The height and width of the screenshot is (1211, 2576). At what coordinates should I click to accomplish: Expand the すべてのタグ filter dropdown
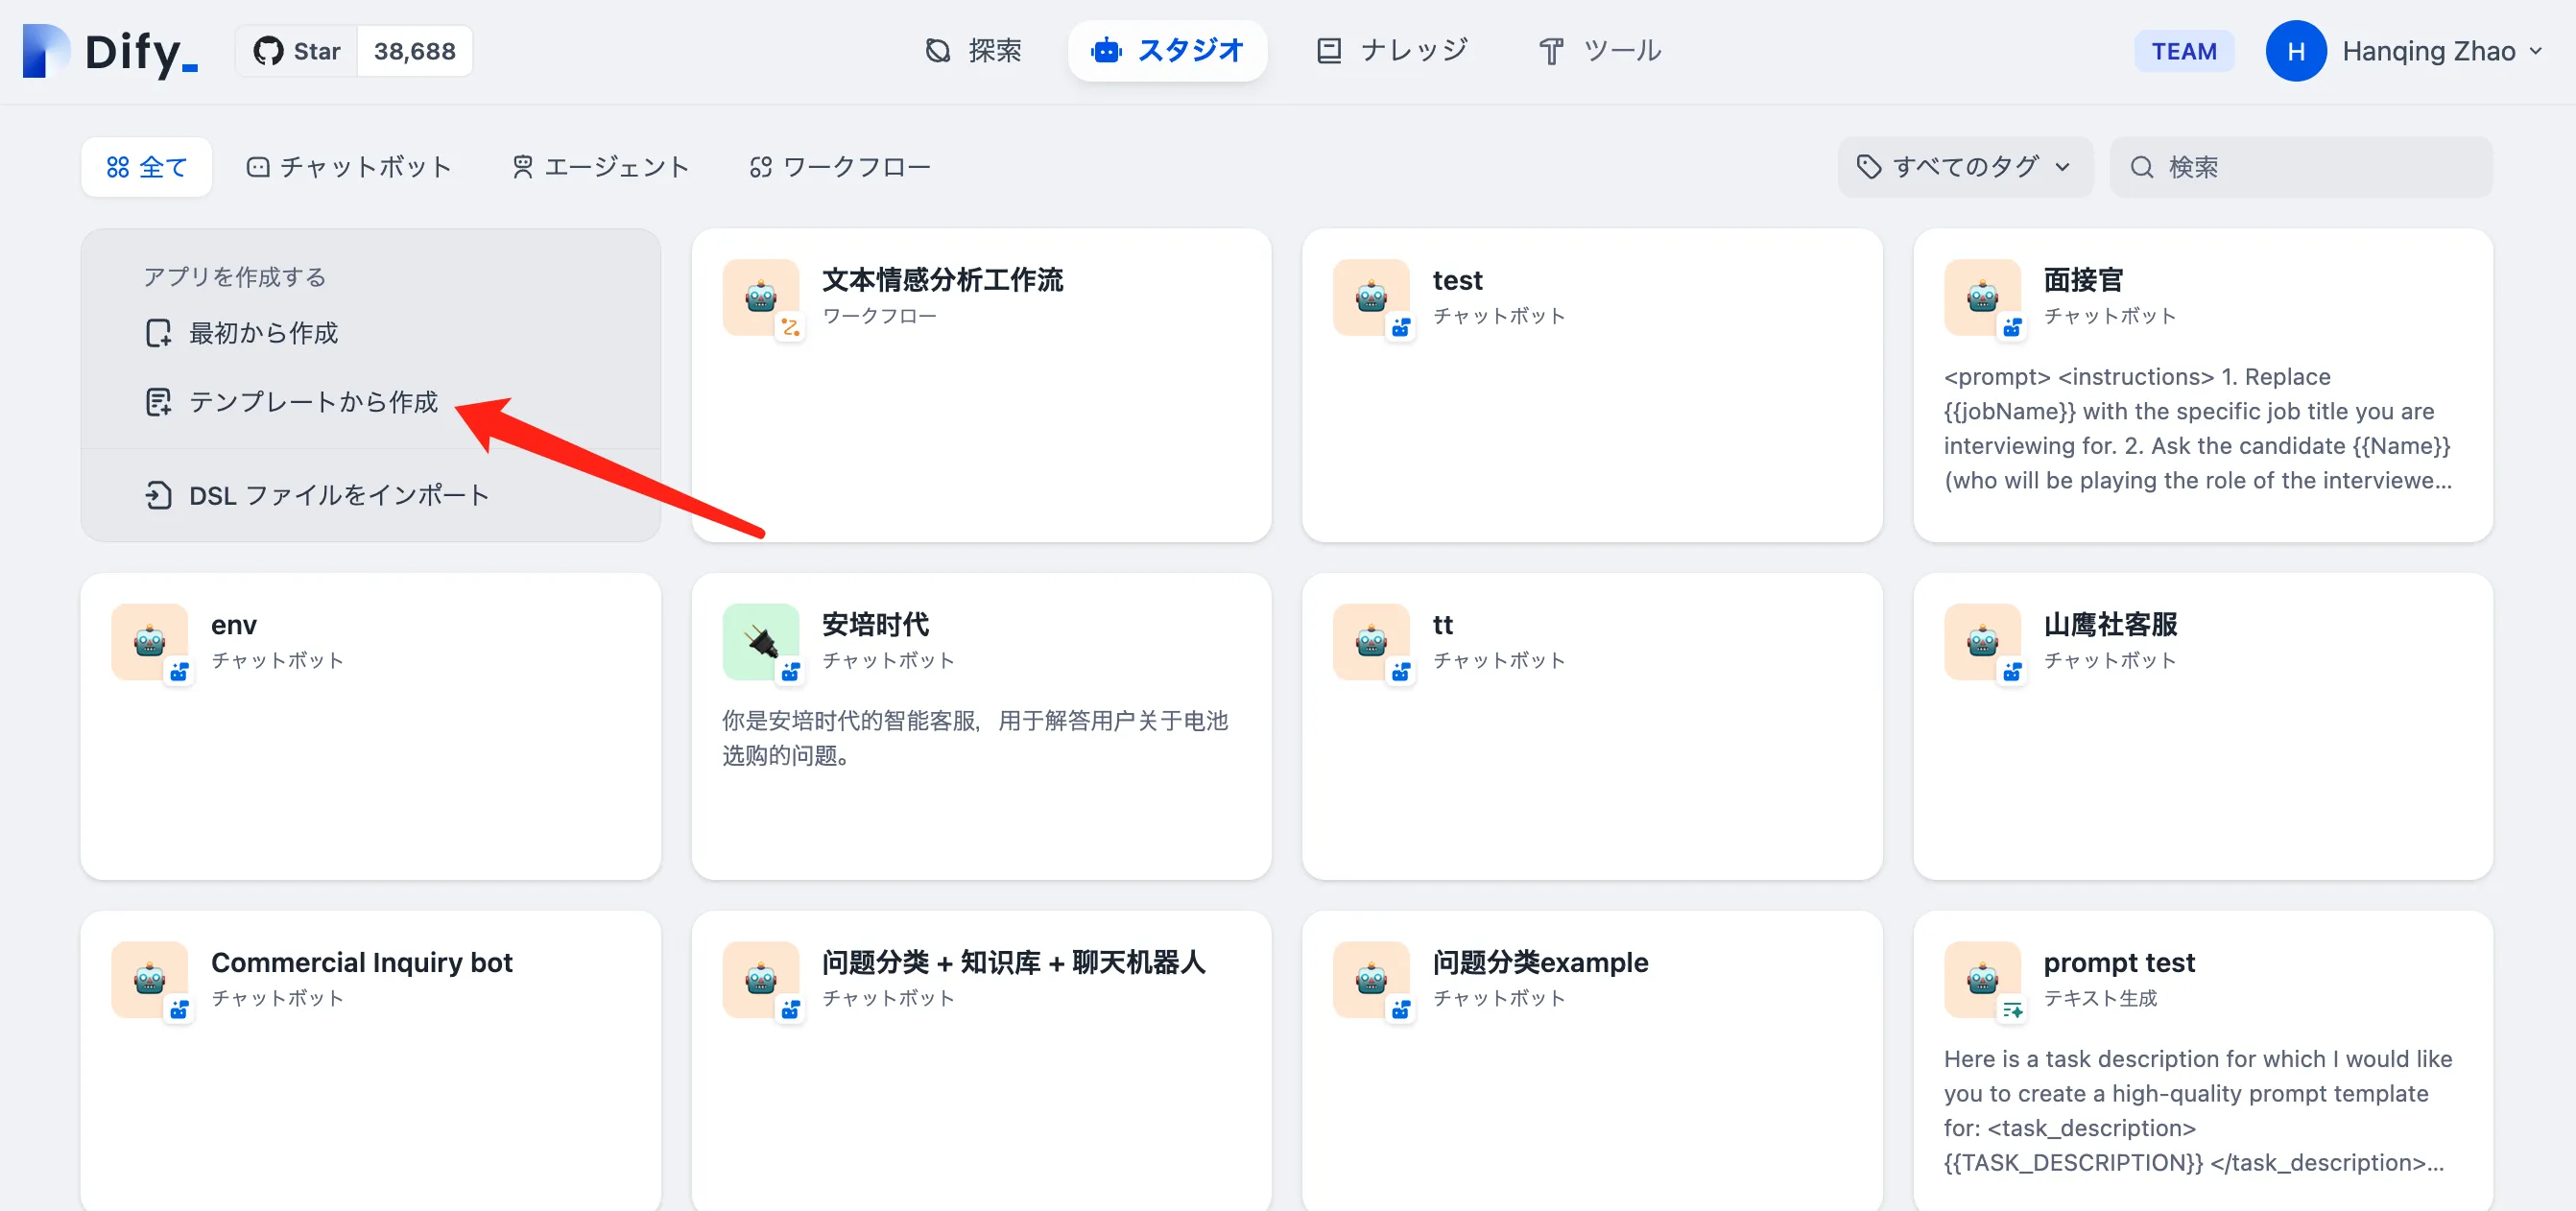click(x=1964, y=167)
